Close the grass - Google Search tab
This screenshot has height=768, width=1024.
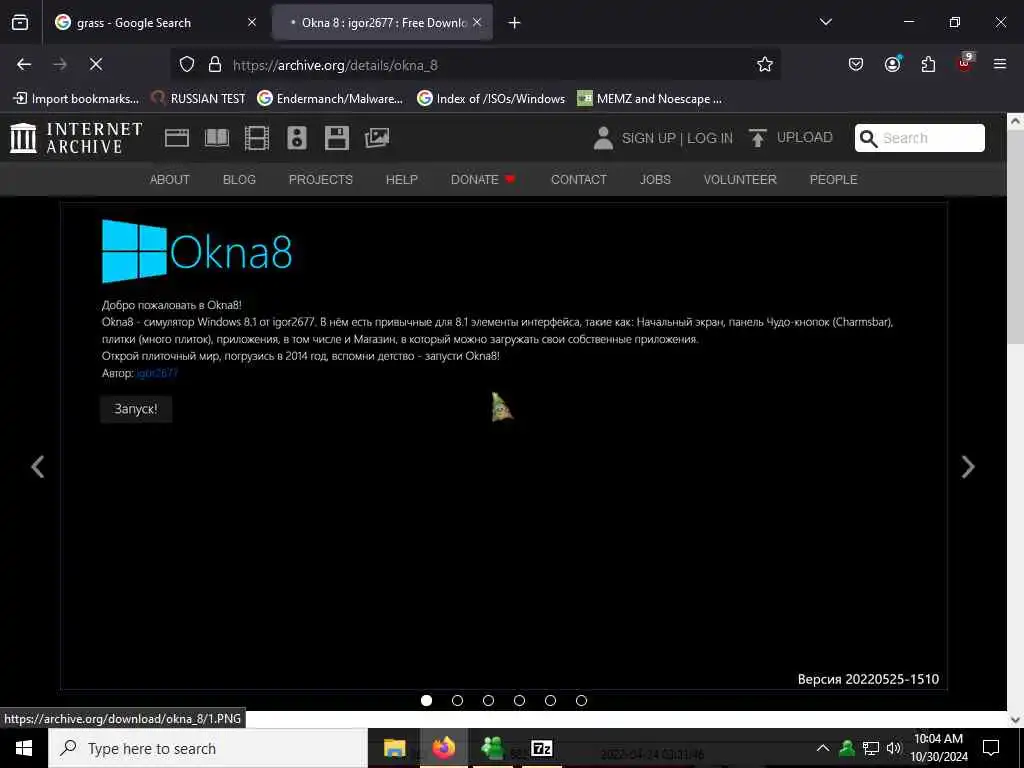pyautogui.click(x=252, y=23)
